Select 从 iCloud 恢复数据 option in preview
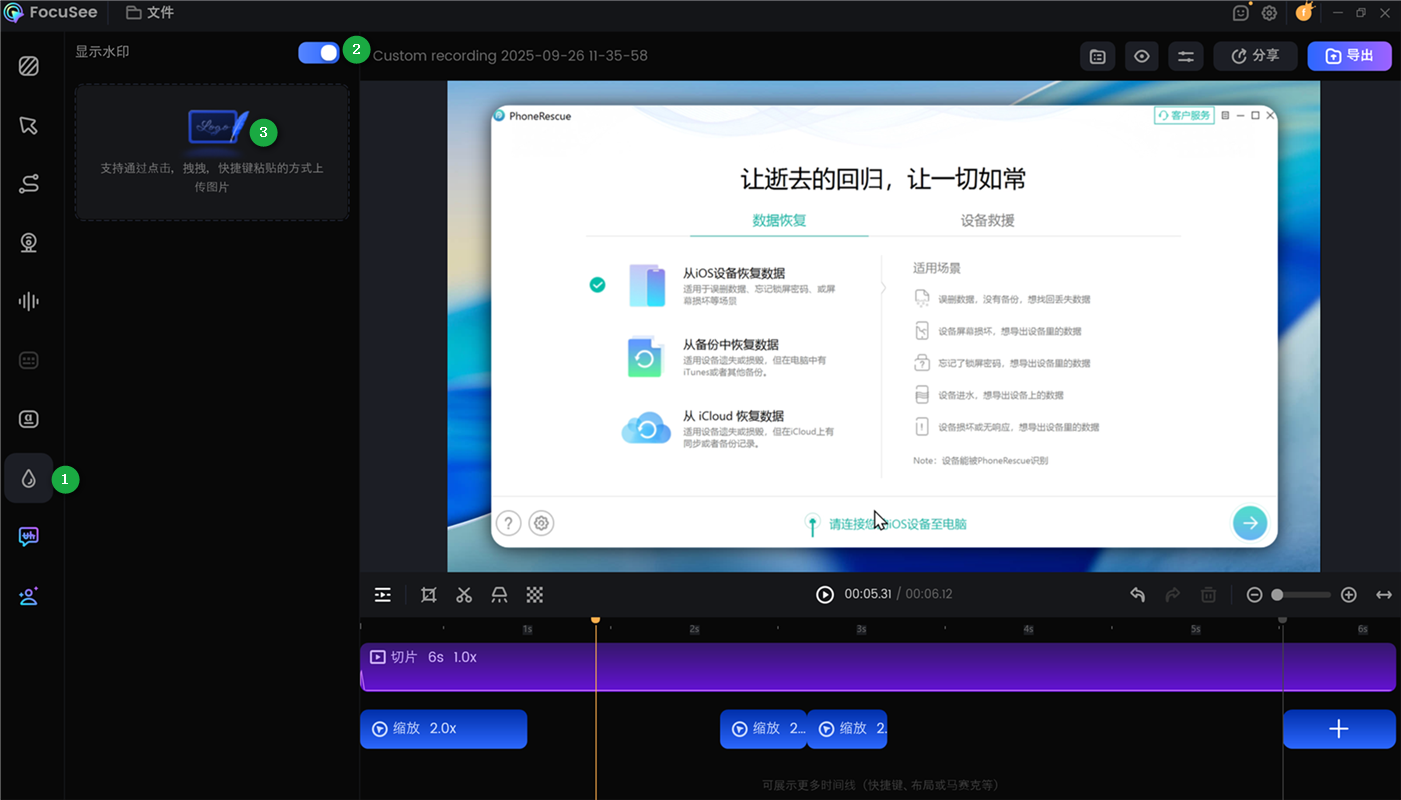 [x=733, y=429]
